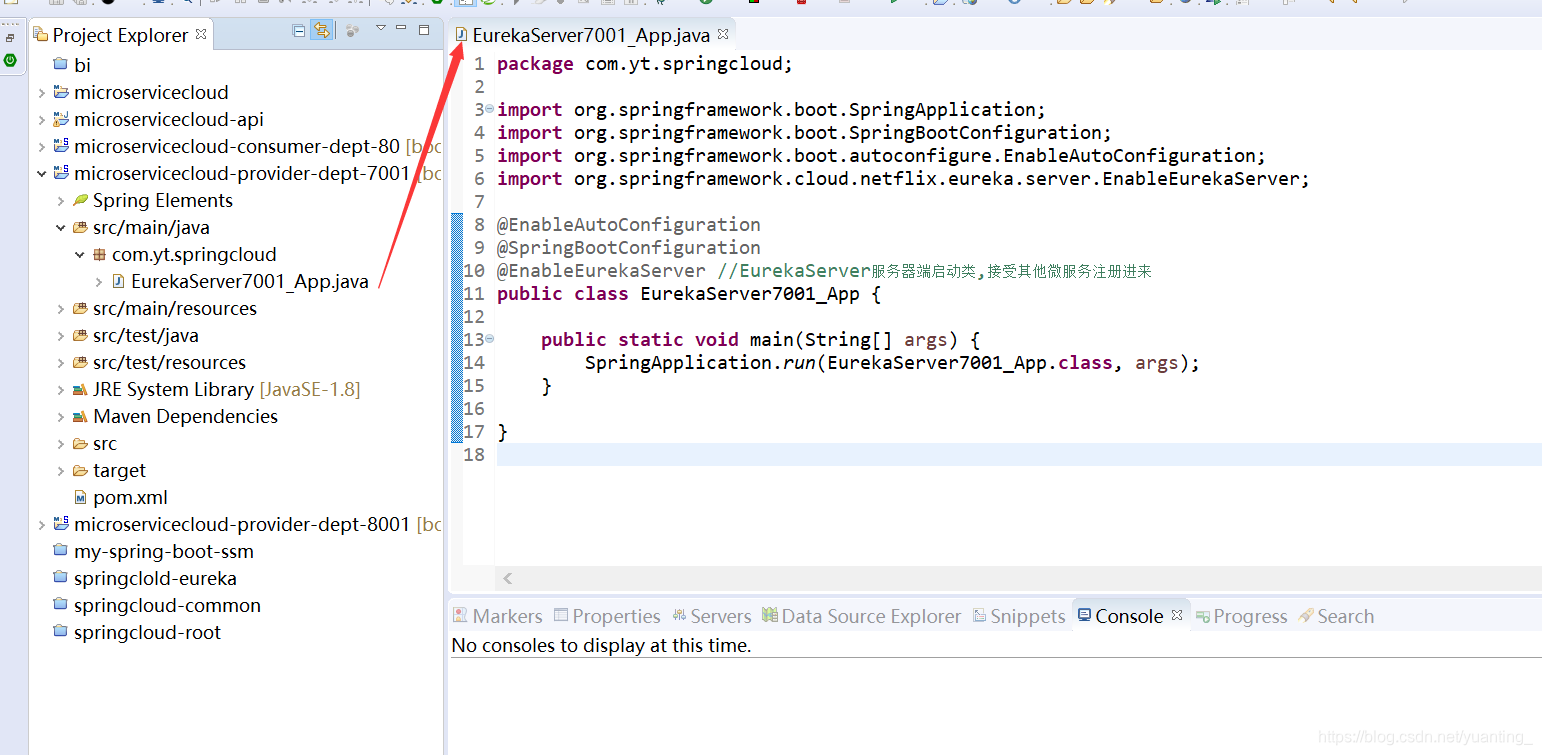Click the restore view icon in left trim
The image size is (1542, 755).
tap(10, 39)
